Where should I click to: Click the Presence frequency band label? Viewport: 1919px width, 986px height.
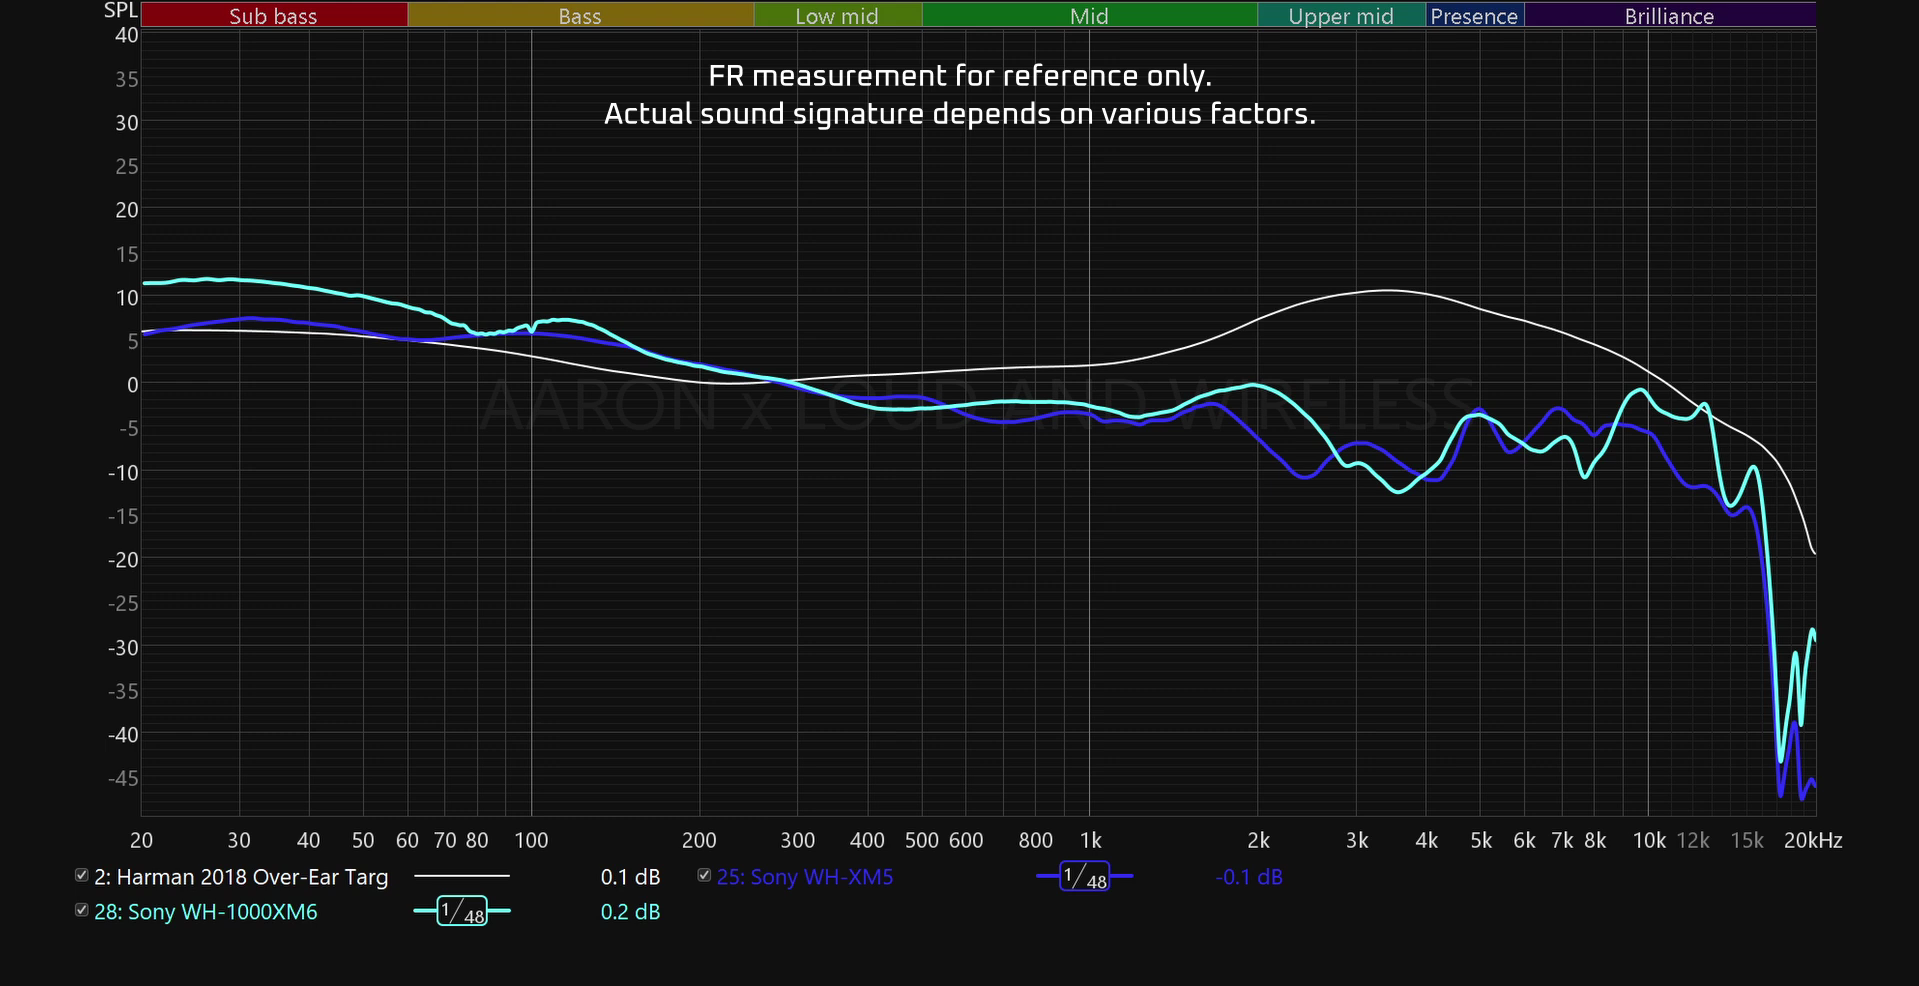(1474, 16)
